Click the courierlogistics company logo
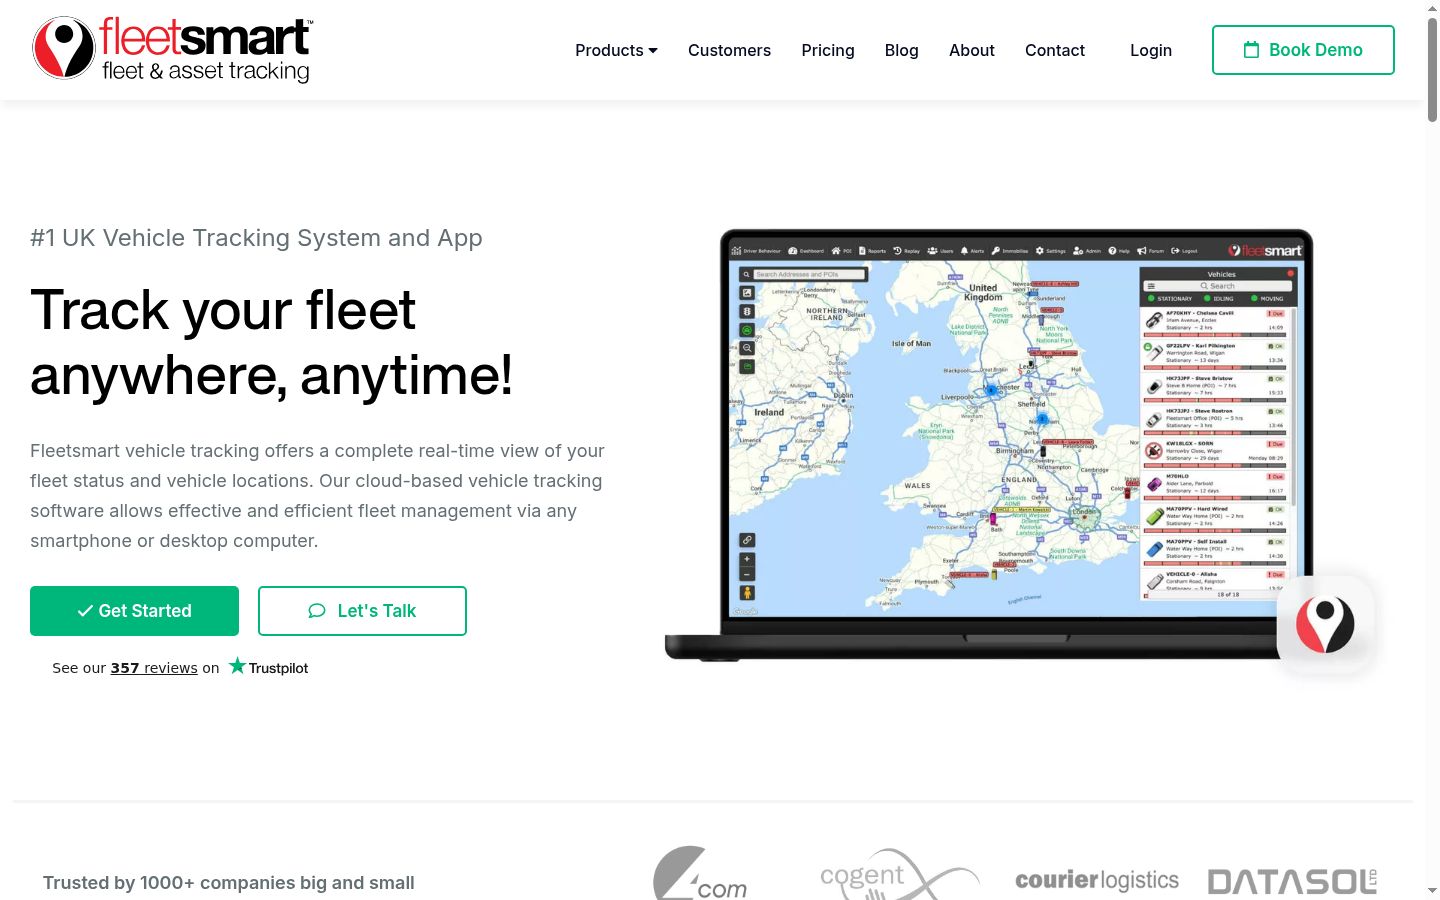 click(x=1097, y=880)
